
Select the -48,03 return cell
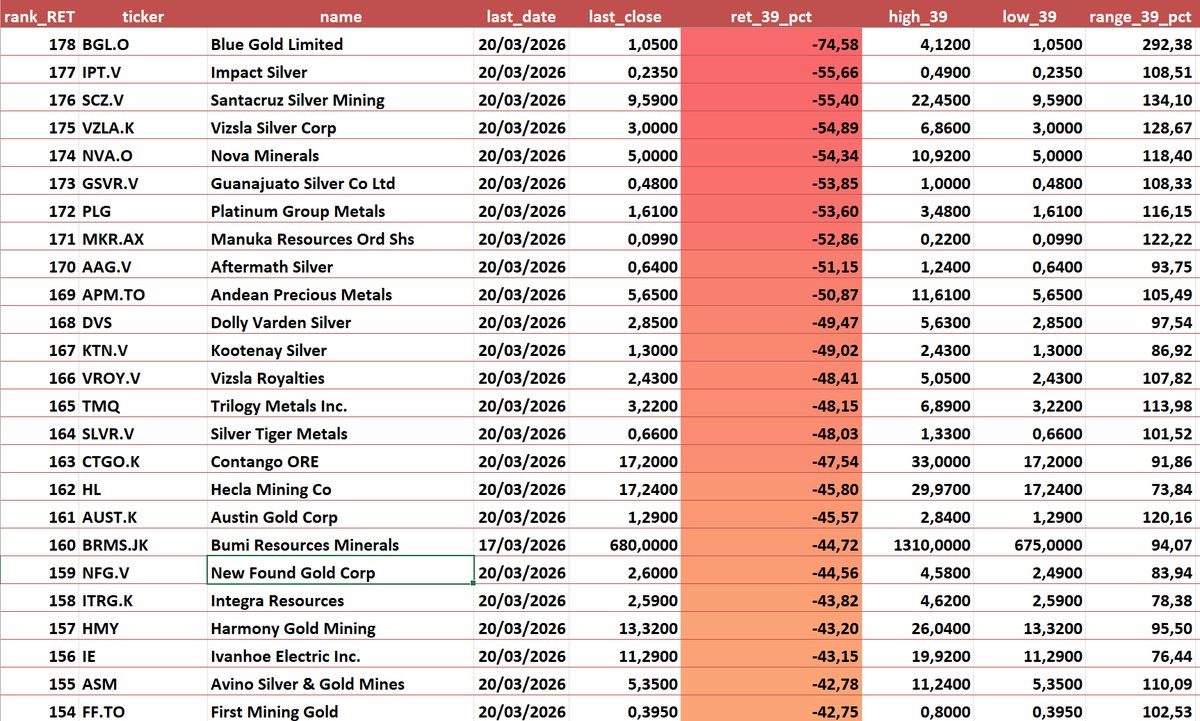click(x=771, y=434)
